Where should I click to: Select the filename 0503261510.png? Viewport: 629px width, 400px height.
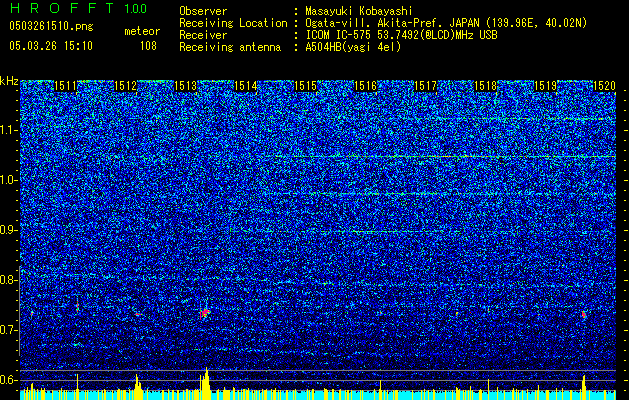(x=51, y=26)
